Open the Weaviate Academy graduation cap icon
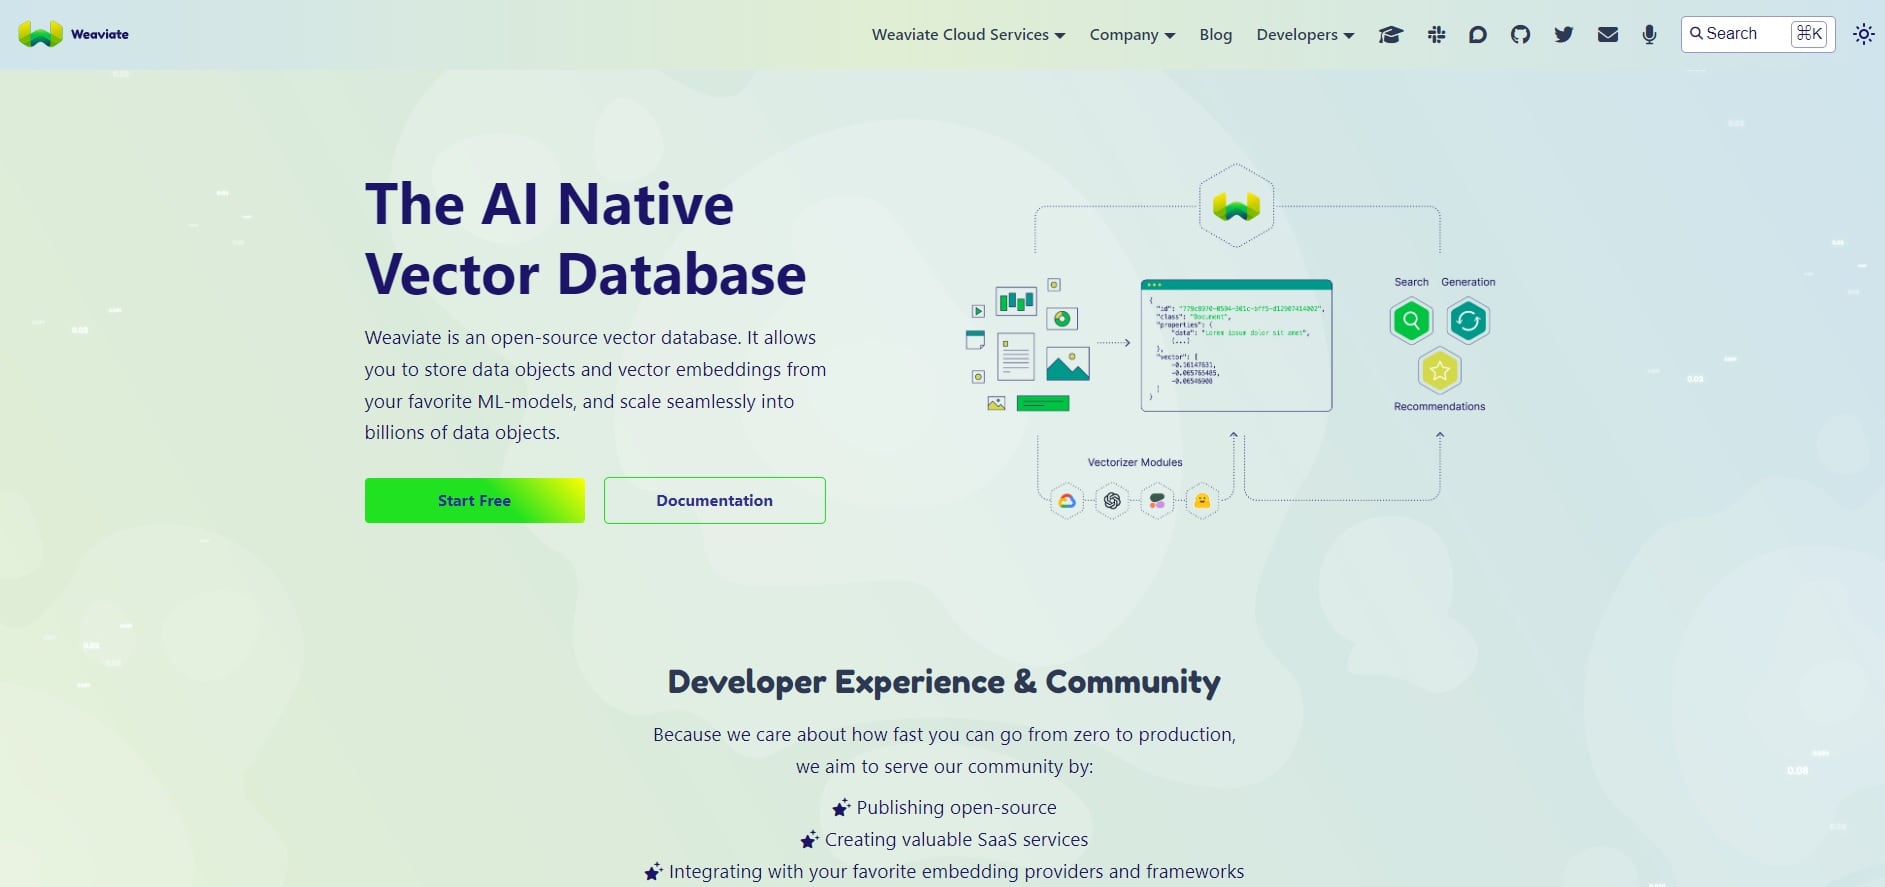The width and height of the screenshot is (1885, 887). [1390, 35]
